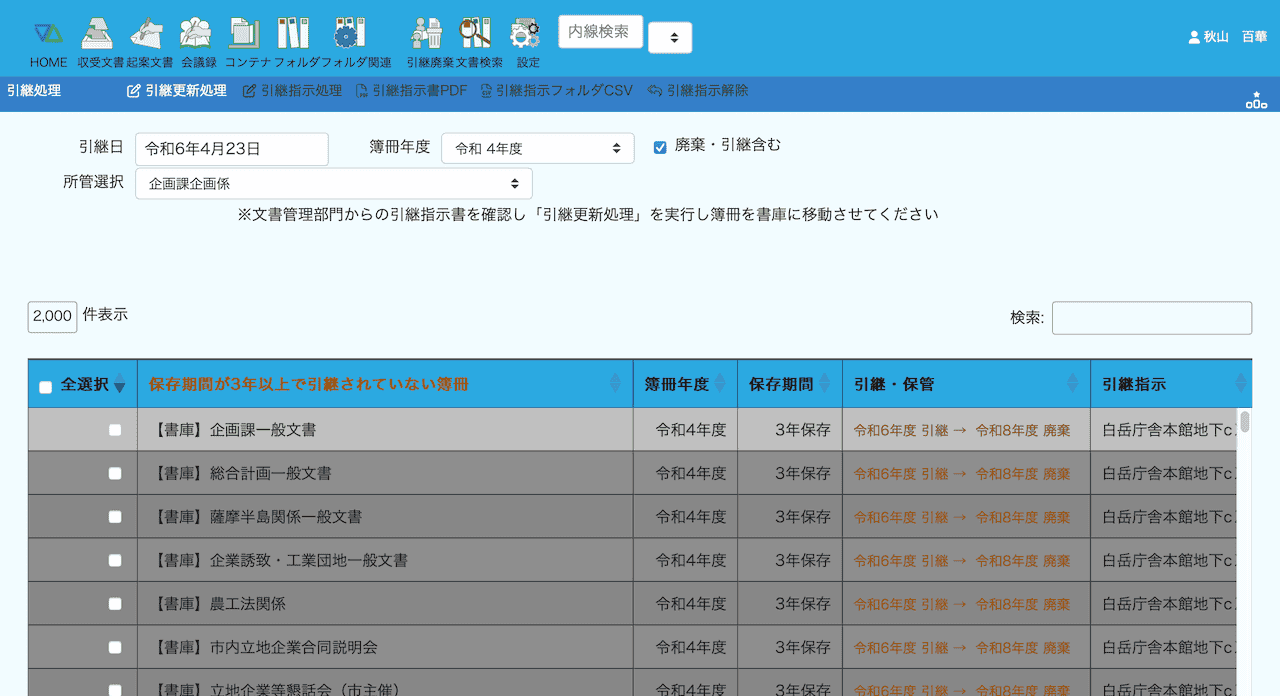Open the 設定 settings gears icon

526,34
